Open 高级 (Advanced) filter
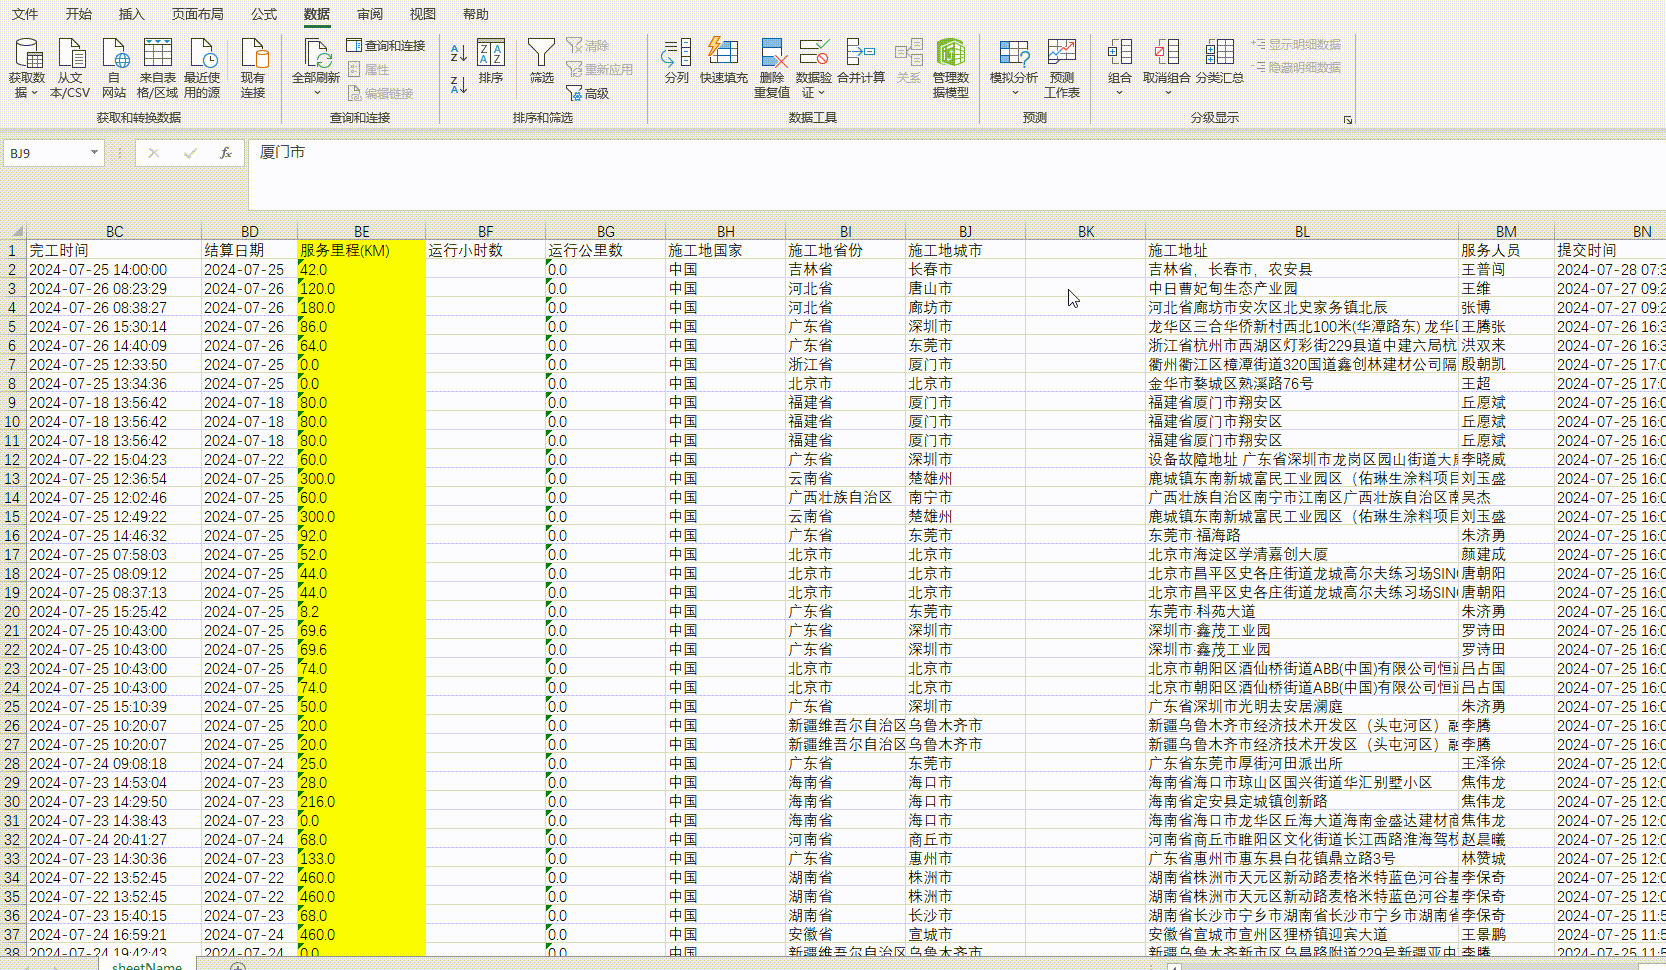The height and width of the screenshot is (970, 1666). click(x=588, y=93)
